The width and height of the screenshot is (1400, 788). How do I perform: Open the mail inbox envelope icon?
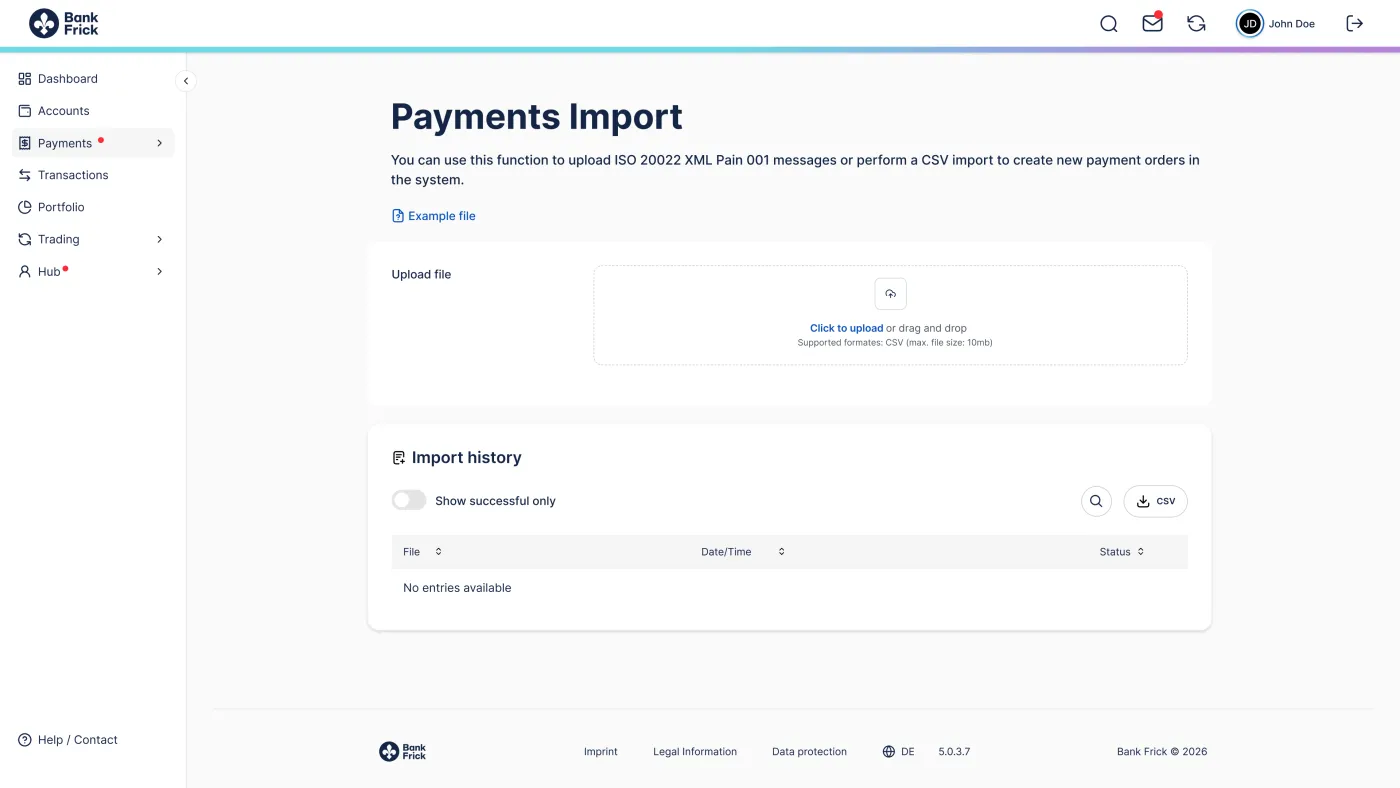1152,23
